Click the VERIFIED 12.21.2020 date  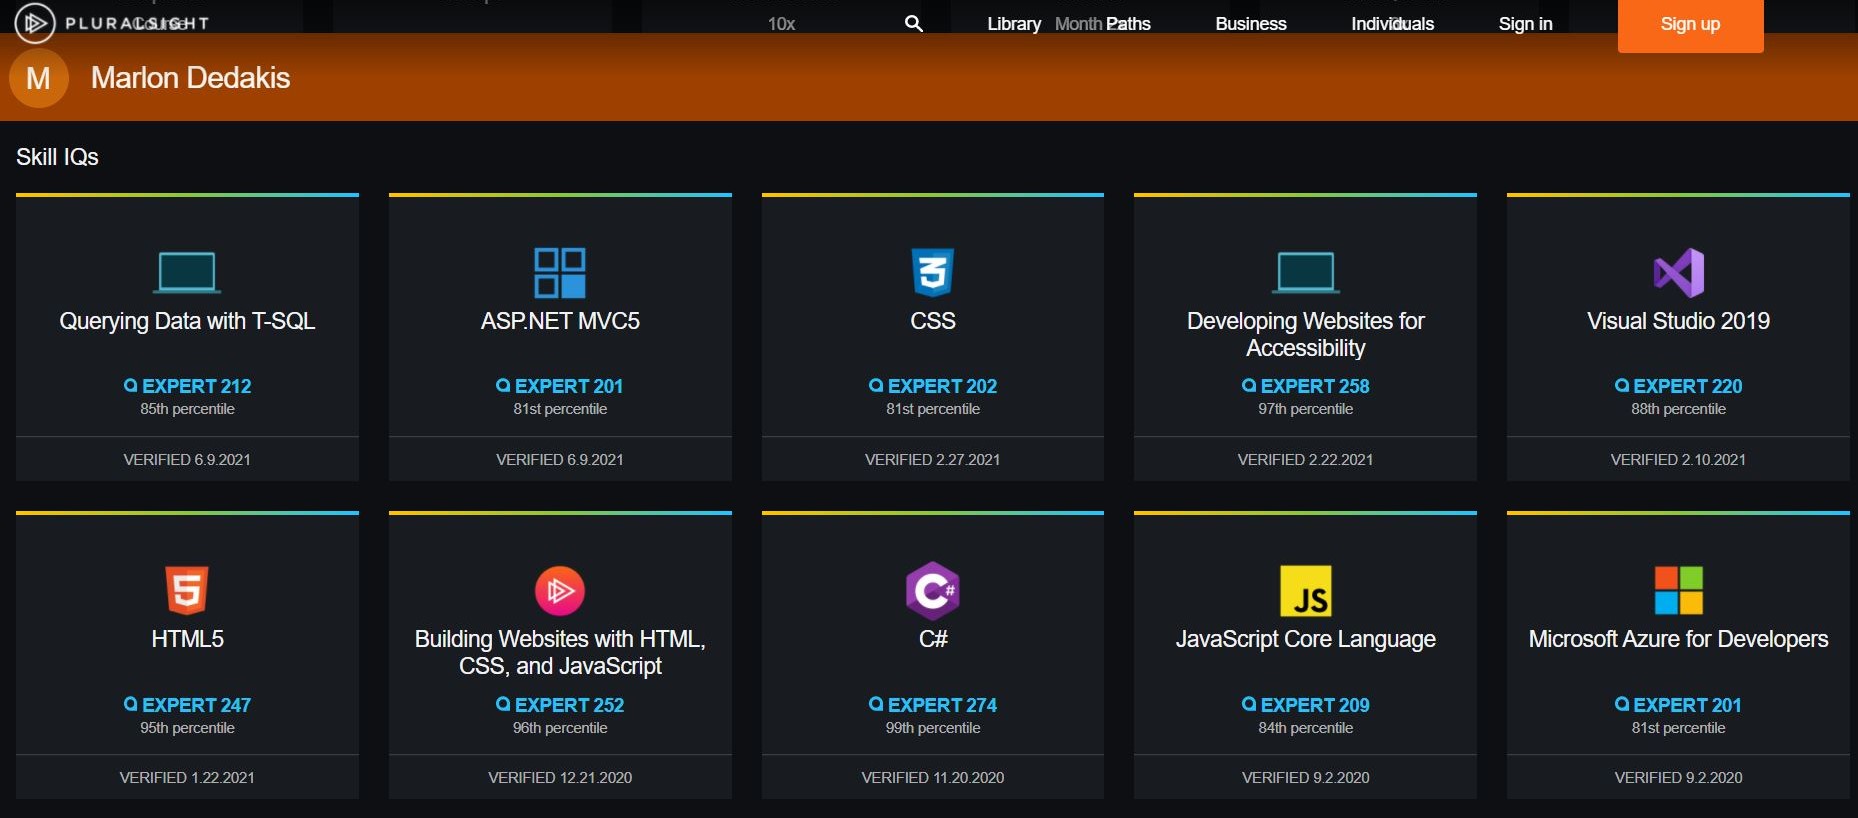(560, 778)
